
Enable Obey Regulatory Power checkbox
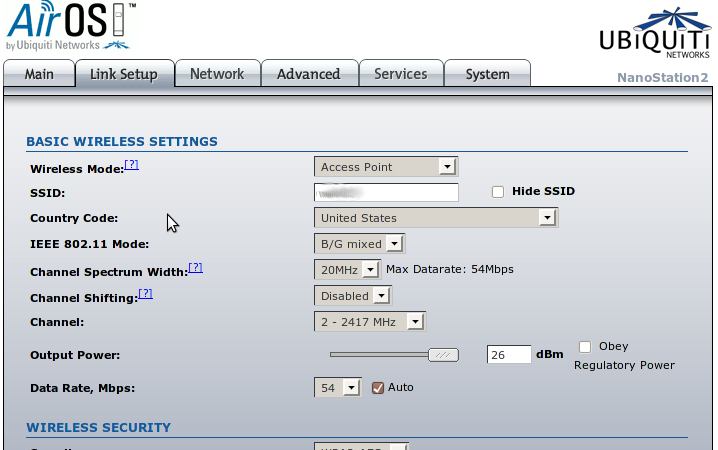point(585,347)
